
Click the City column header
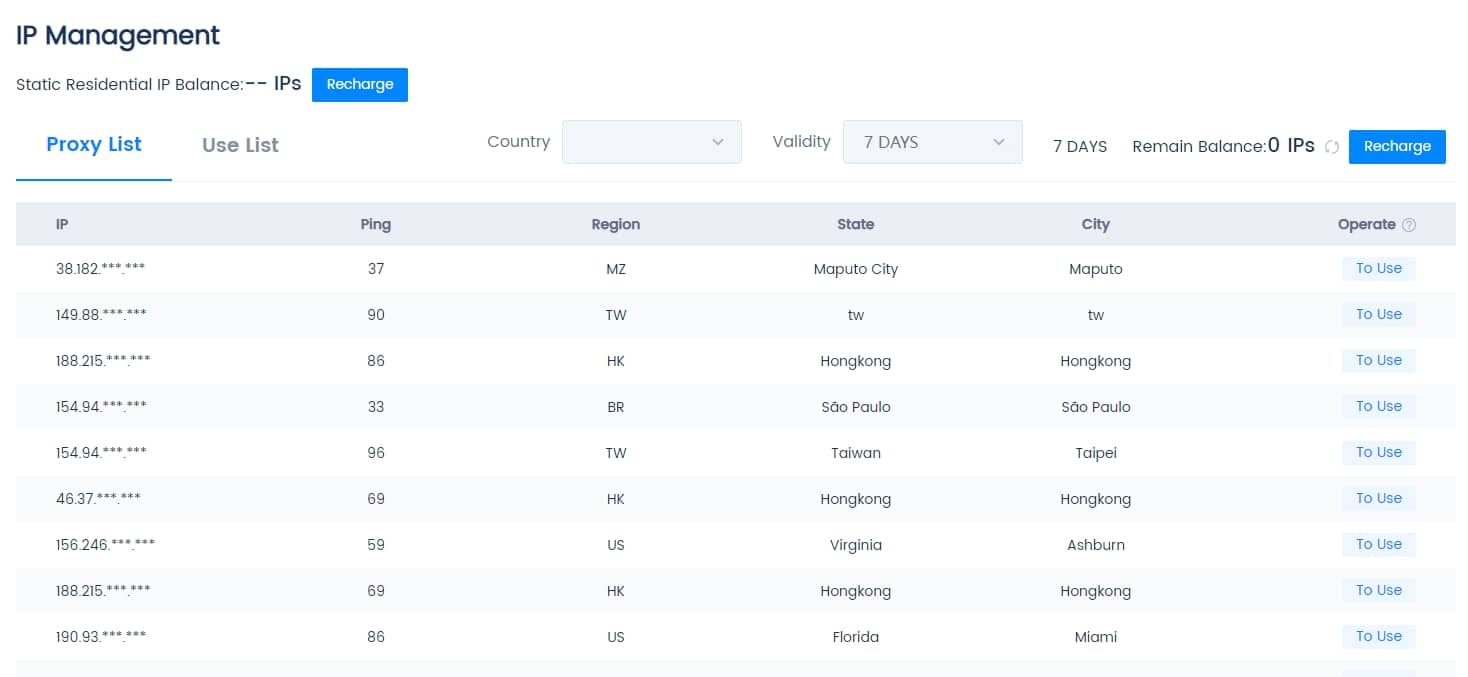click(1096, 224)
